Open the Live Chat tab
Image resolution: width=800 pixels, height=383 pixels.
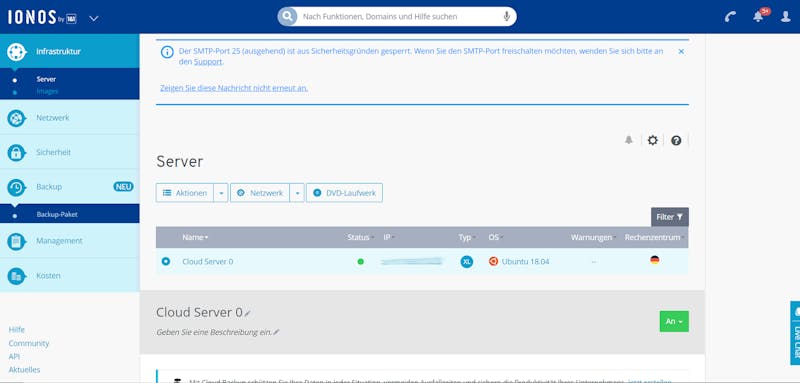tap(795, 333)
